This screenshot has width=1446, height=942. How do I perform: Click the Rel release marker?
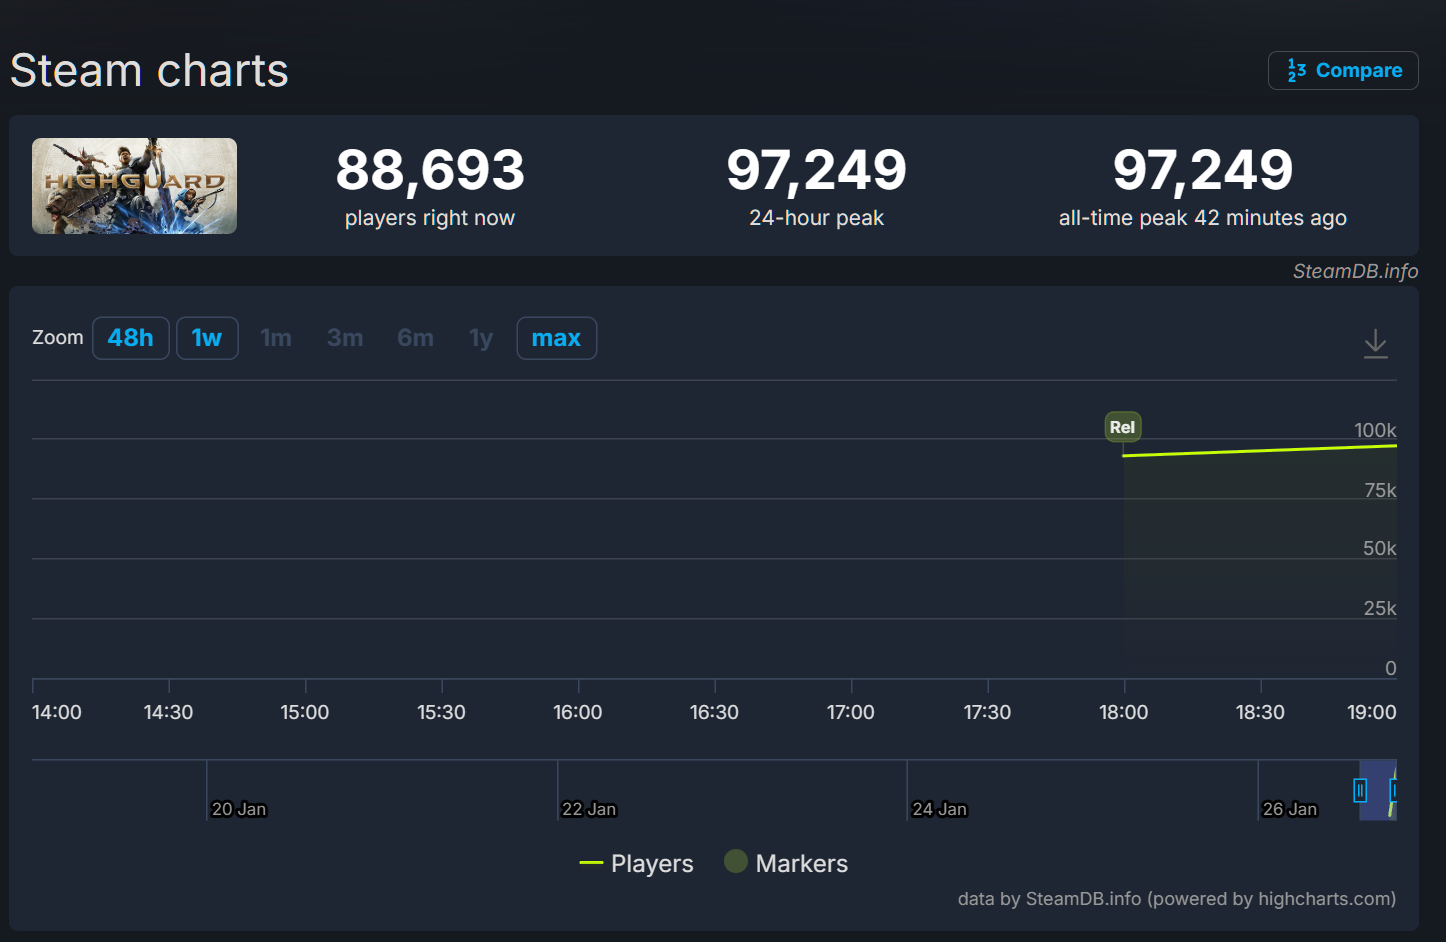click(1123, 427)
